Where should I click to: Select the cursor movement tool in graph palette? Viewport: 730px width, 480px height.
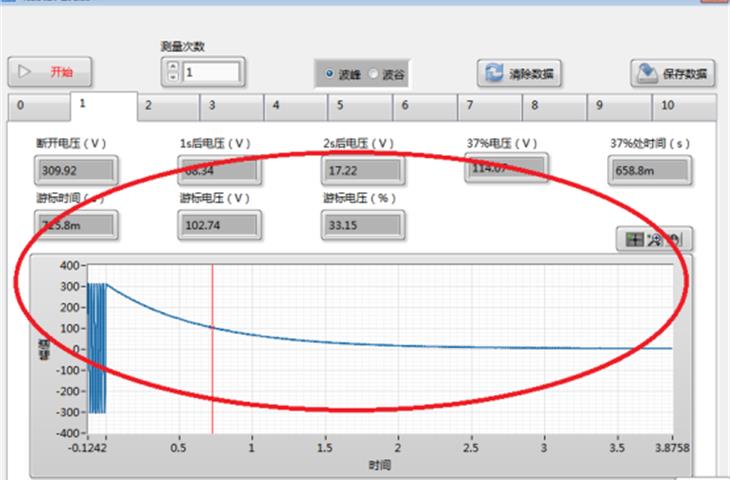coord(634,240)
